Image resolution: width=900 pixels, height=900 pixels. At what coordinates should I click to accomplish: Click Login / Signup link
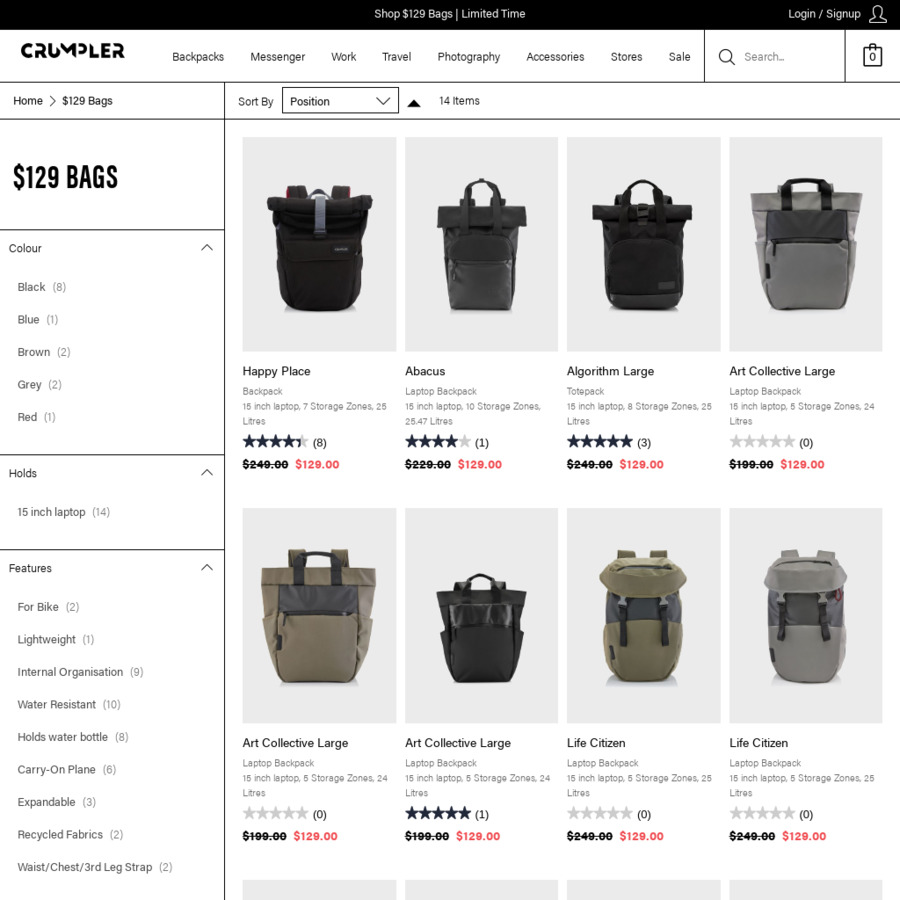[x=824, y=14]
